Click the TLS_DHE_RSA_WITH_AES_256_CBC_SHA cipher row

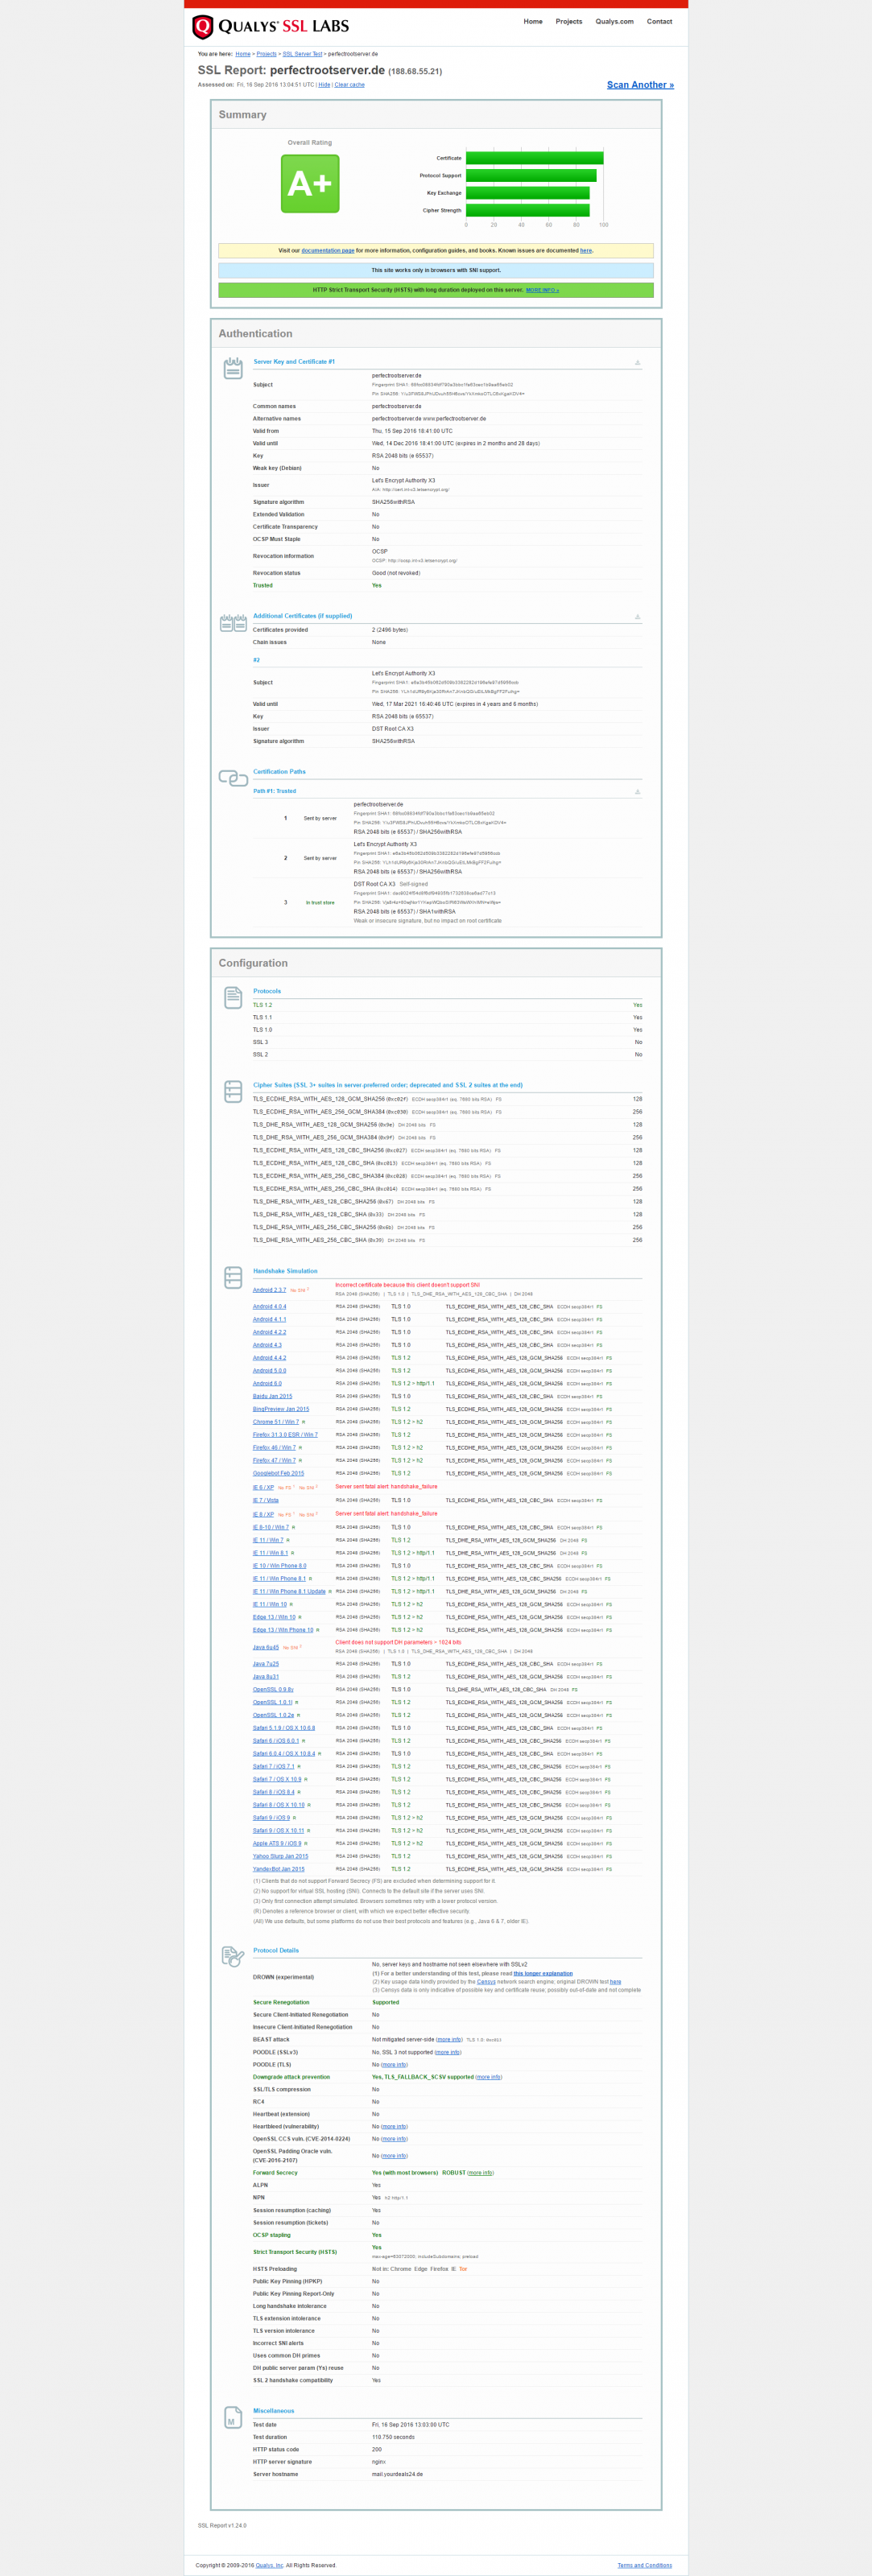(447, 1240)
